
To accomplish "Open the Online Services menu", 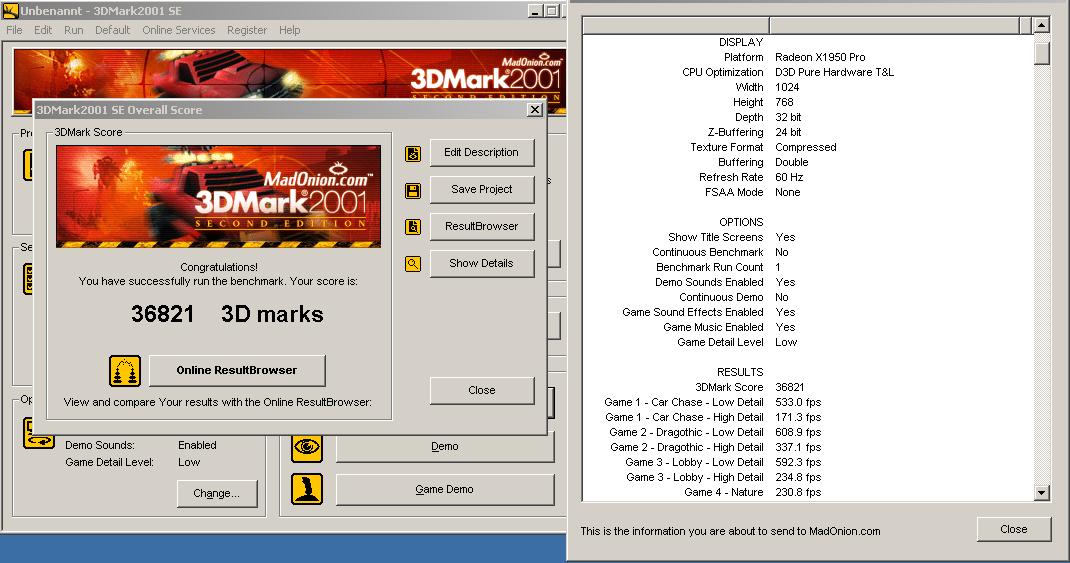I will pyautogui.click(x=179, y=30).
